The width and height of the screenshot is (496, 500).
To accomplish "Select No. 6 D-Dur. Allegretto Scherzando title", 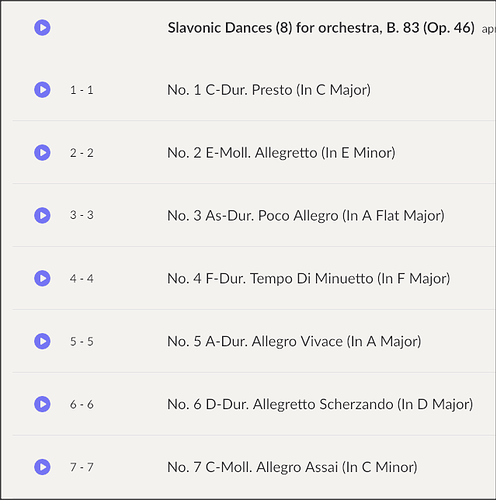I will pos(320,404).
